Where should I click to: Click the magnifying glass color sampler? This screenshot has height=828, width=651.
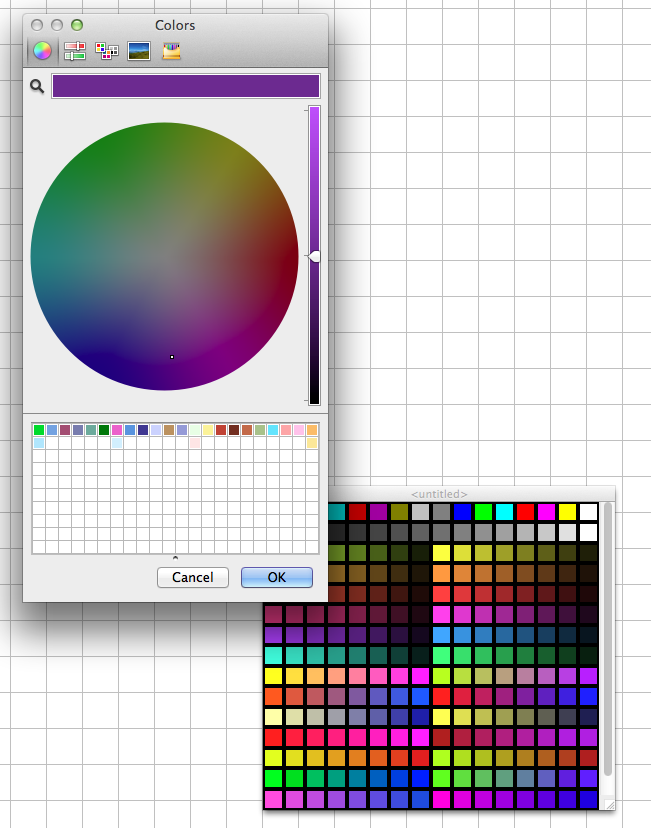coord(37,87)
